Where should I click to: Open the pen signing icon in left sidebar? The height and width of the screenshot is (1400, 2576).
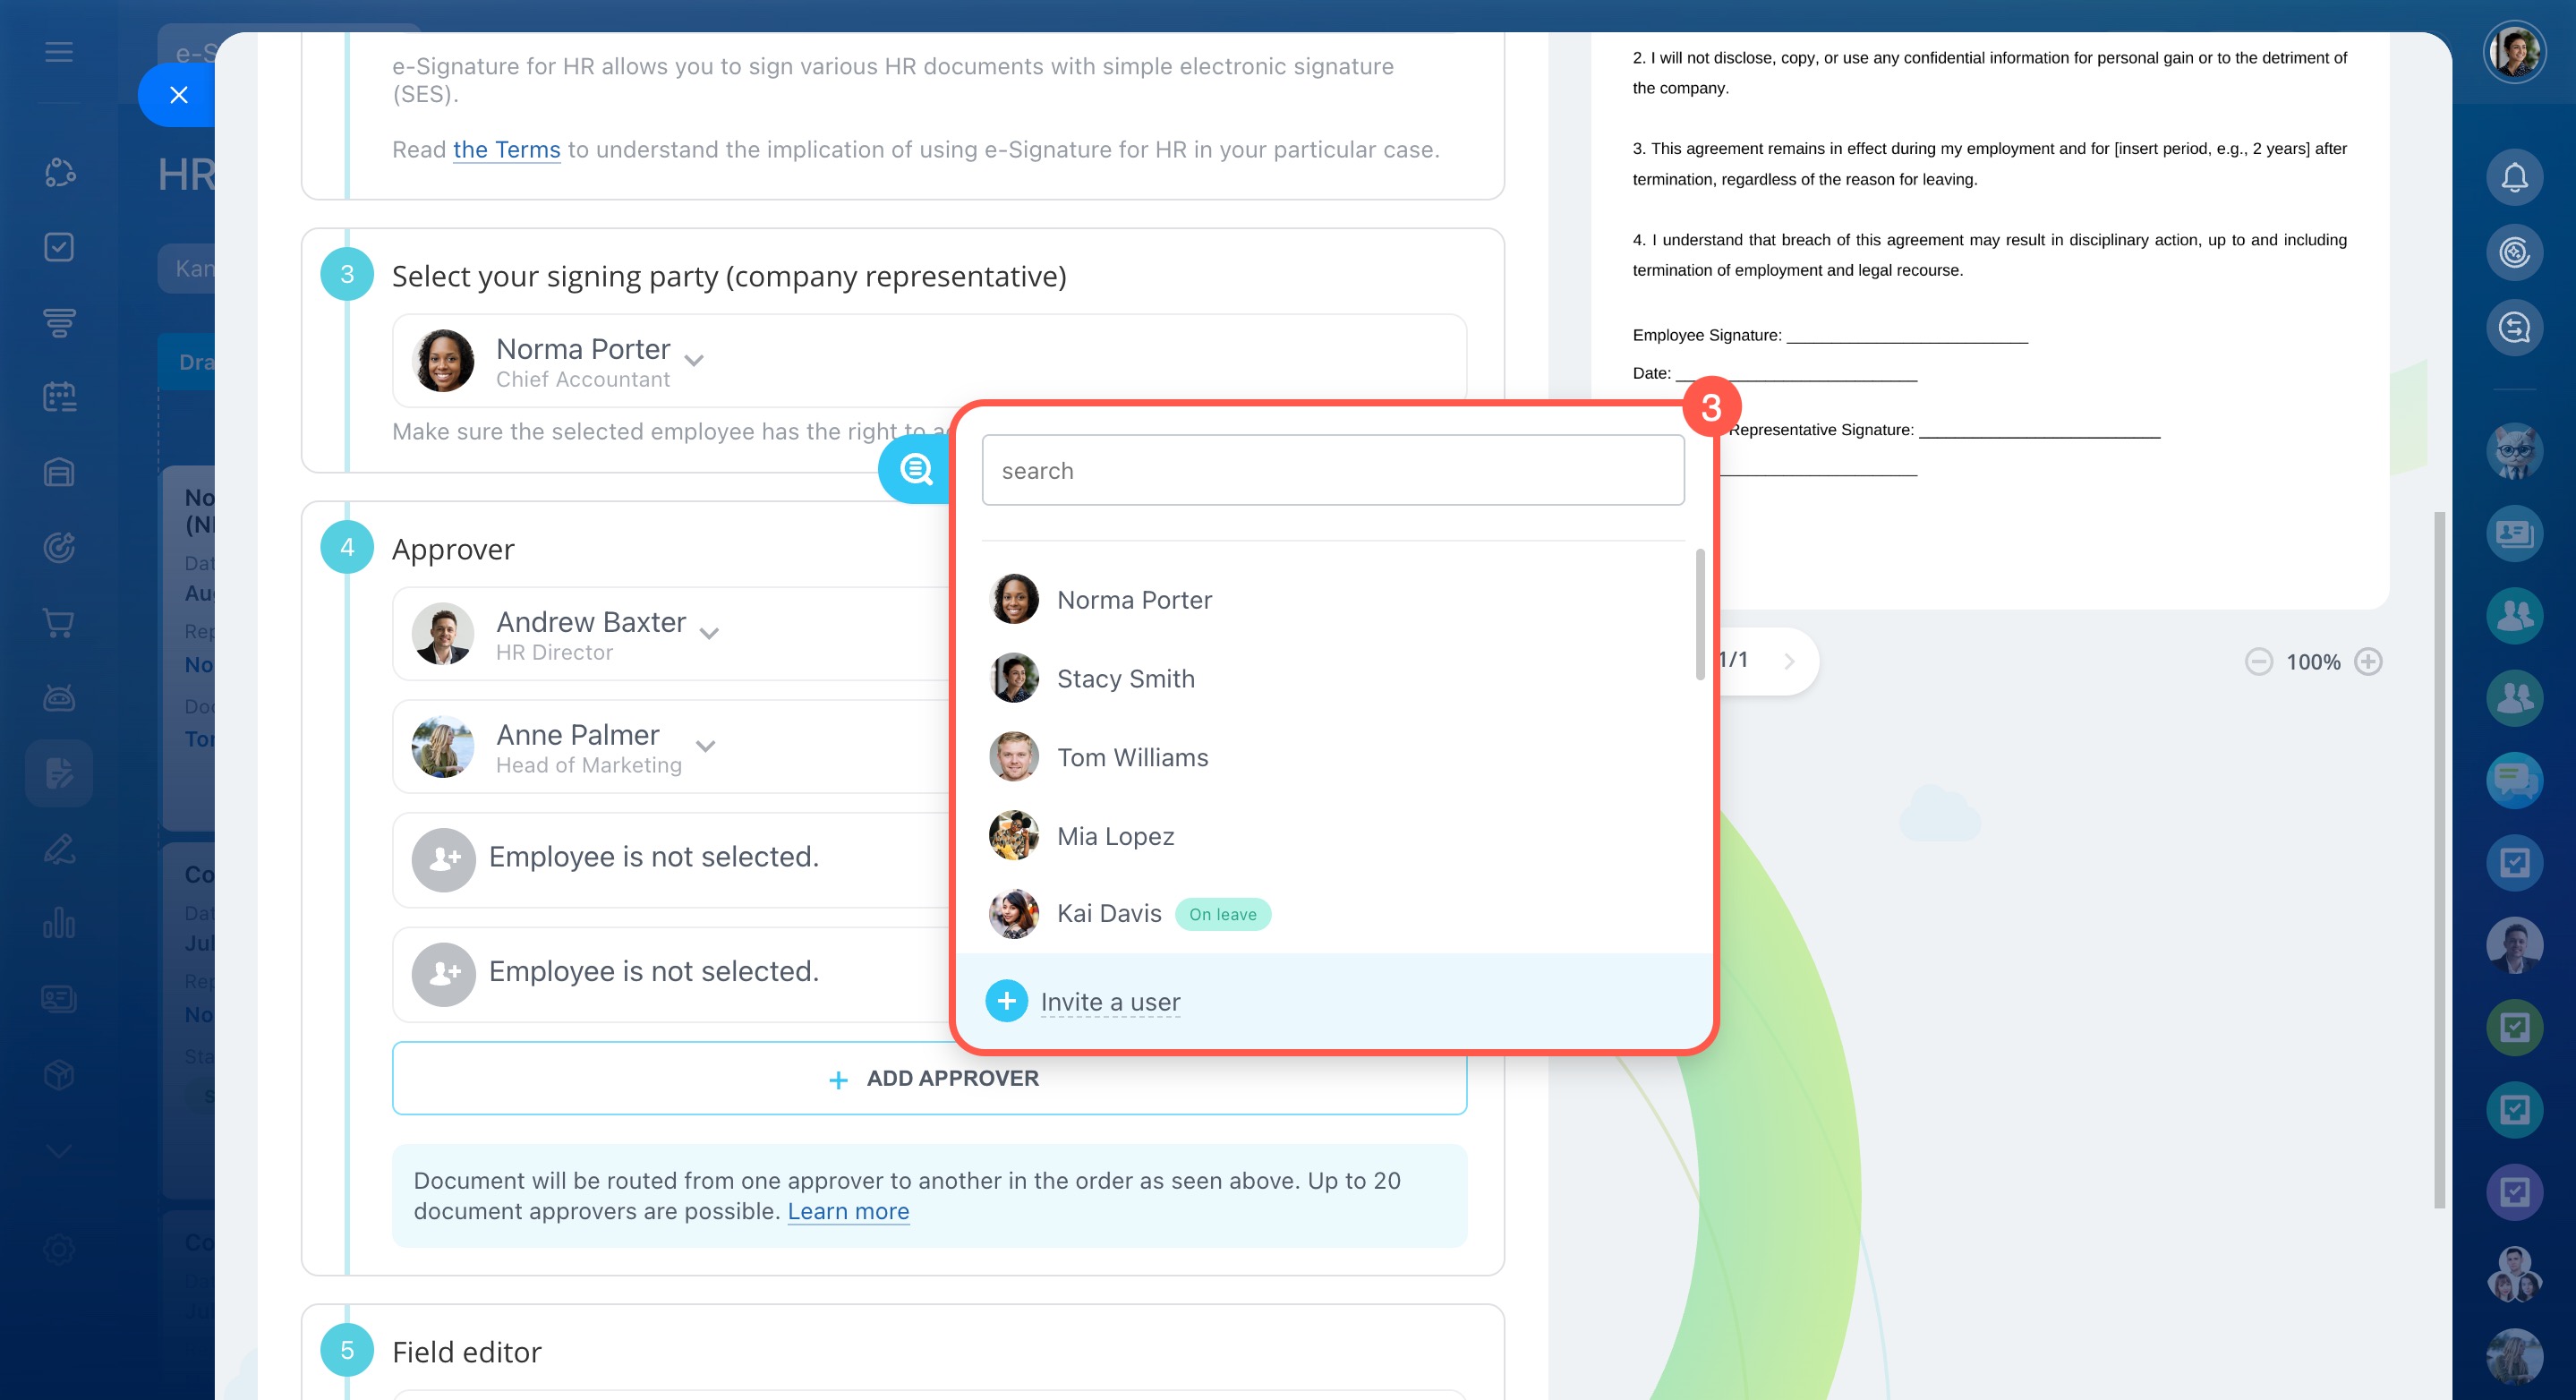coord(59,849)
